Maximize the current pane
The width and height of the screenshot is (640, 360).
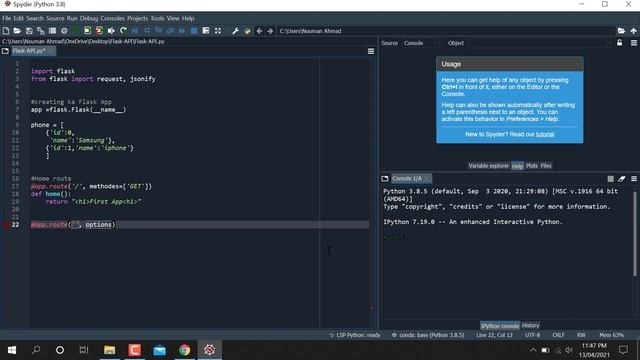pyautogui.click(x=206, y=31)
